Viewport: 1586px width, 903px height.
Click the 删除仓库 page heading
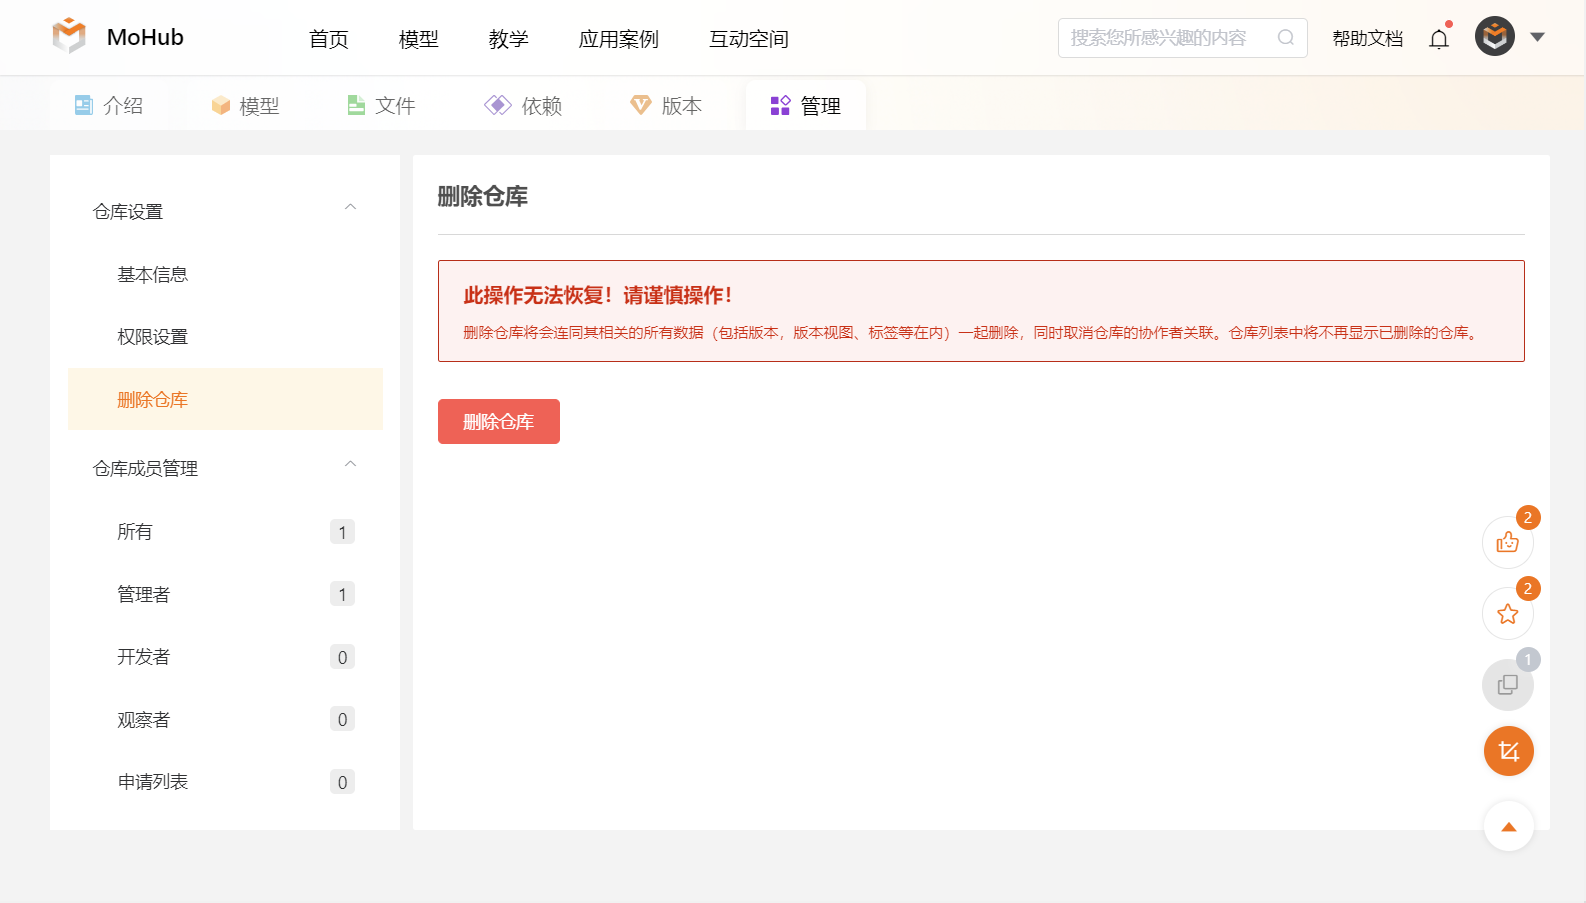pos(483,196)
